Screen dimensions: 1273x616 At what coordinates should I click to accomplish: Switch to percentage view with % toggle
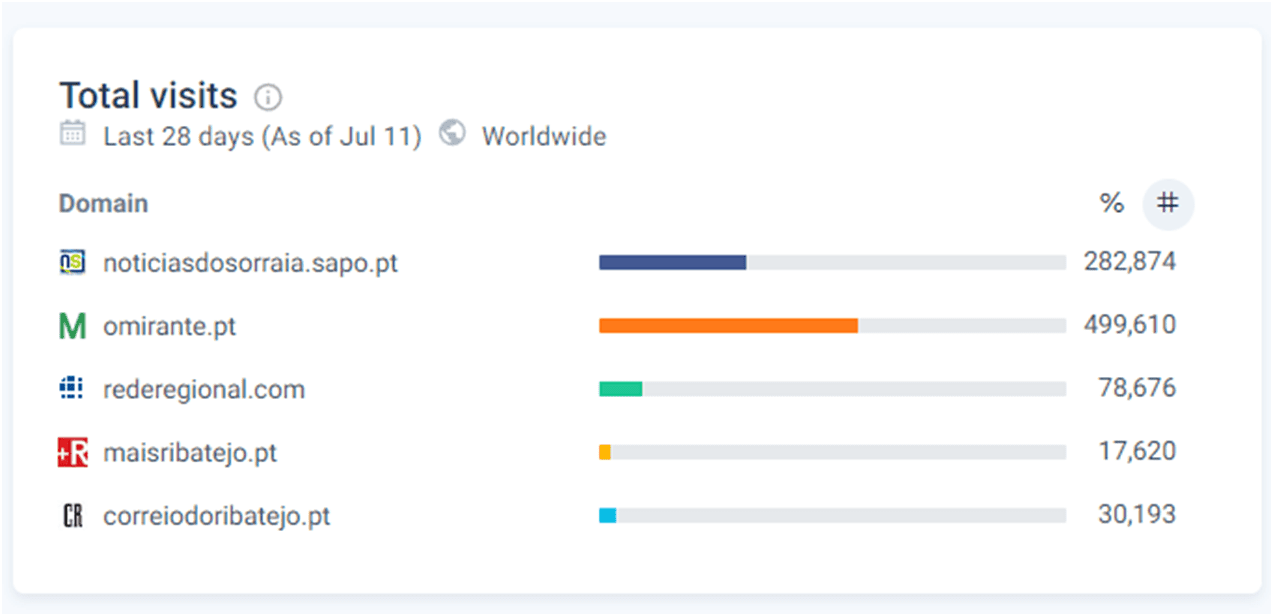click(1111, 204)
